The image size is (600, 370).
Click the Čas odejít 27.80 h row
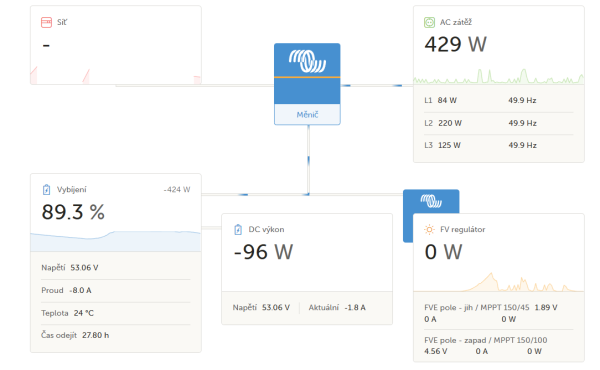[x=116, y=335]
